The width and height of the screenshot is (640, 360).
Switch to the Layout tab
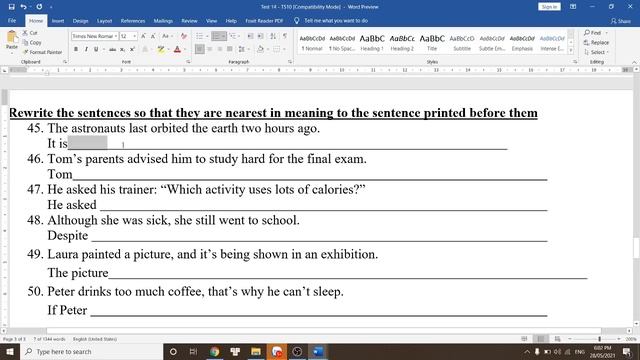(104, 21)
